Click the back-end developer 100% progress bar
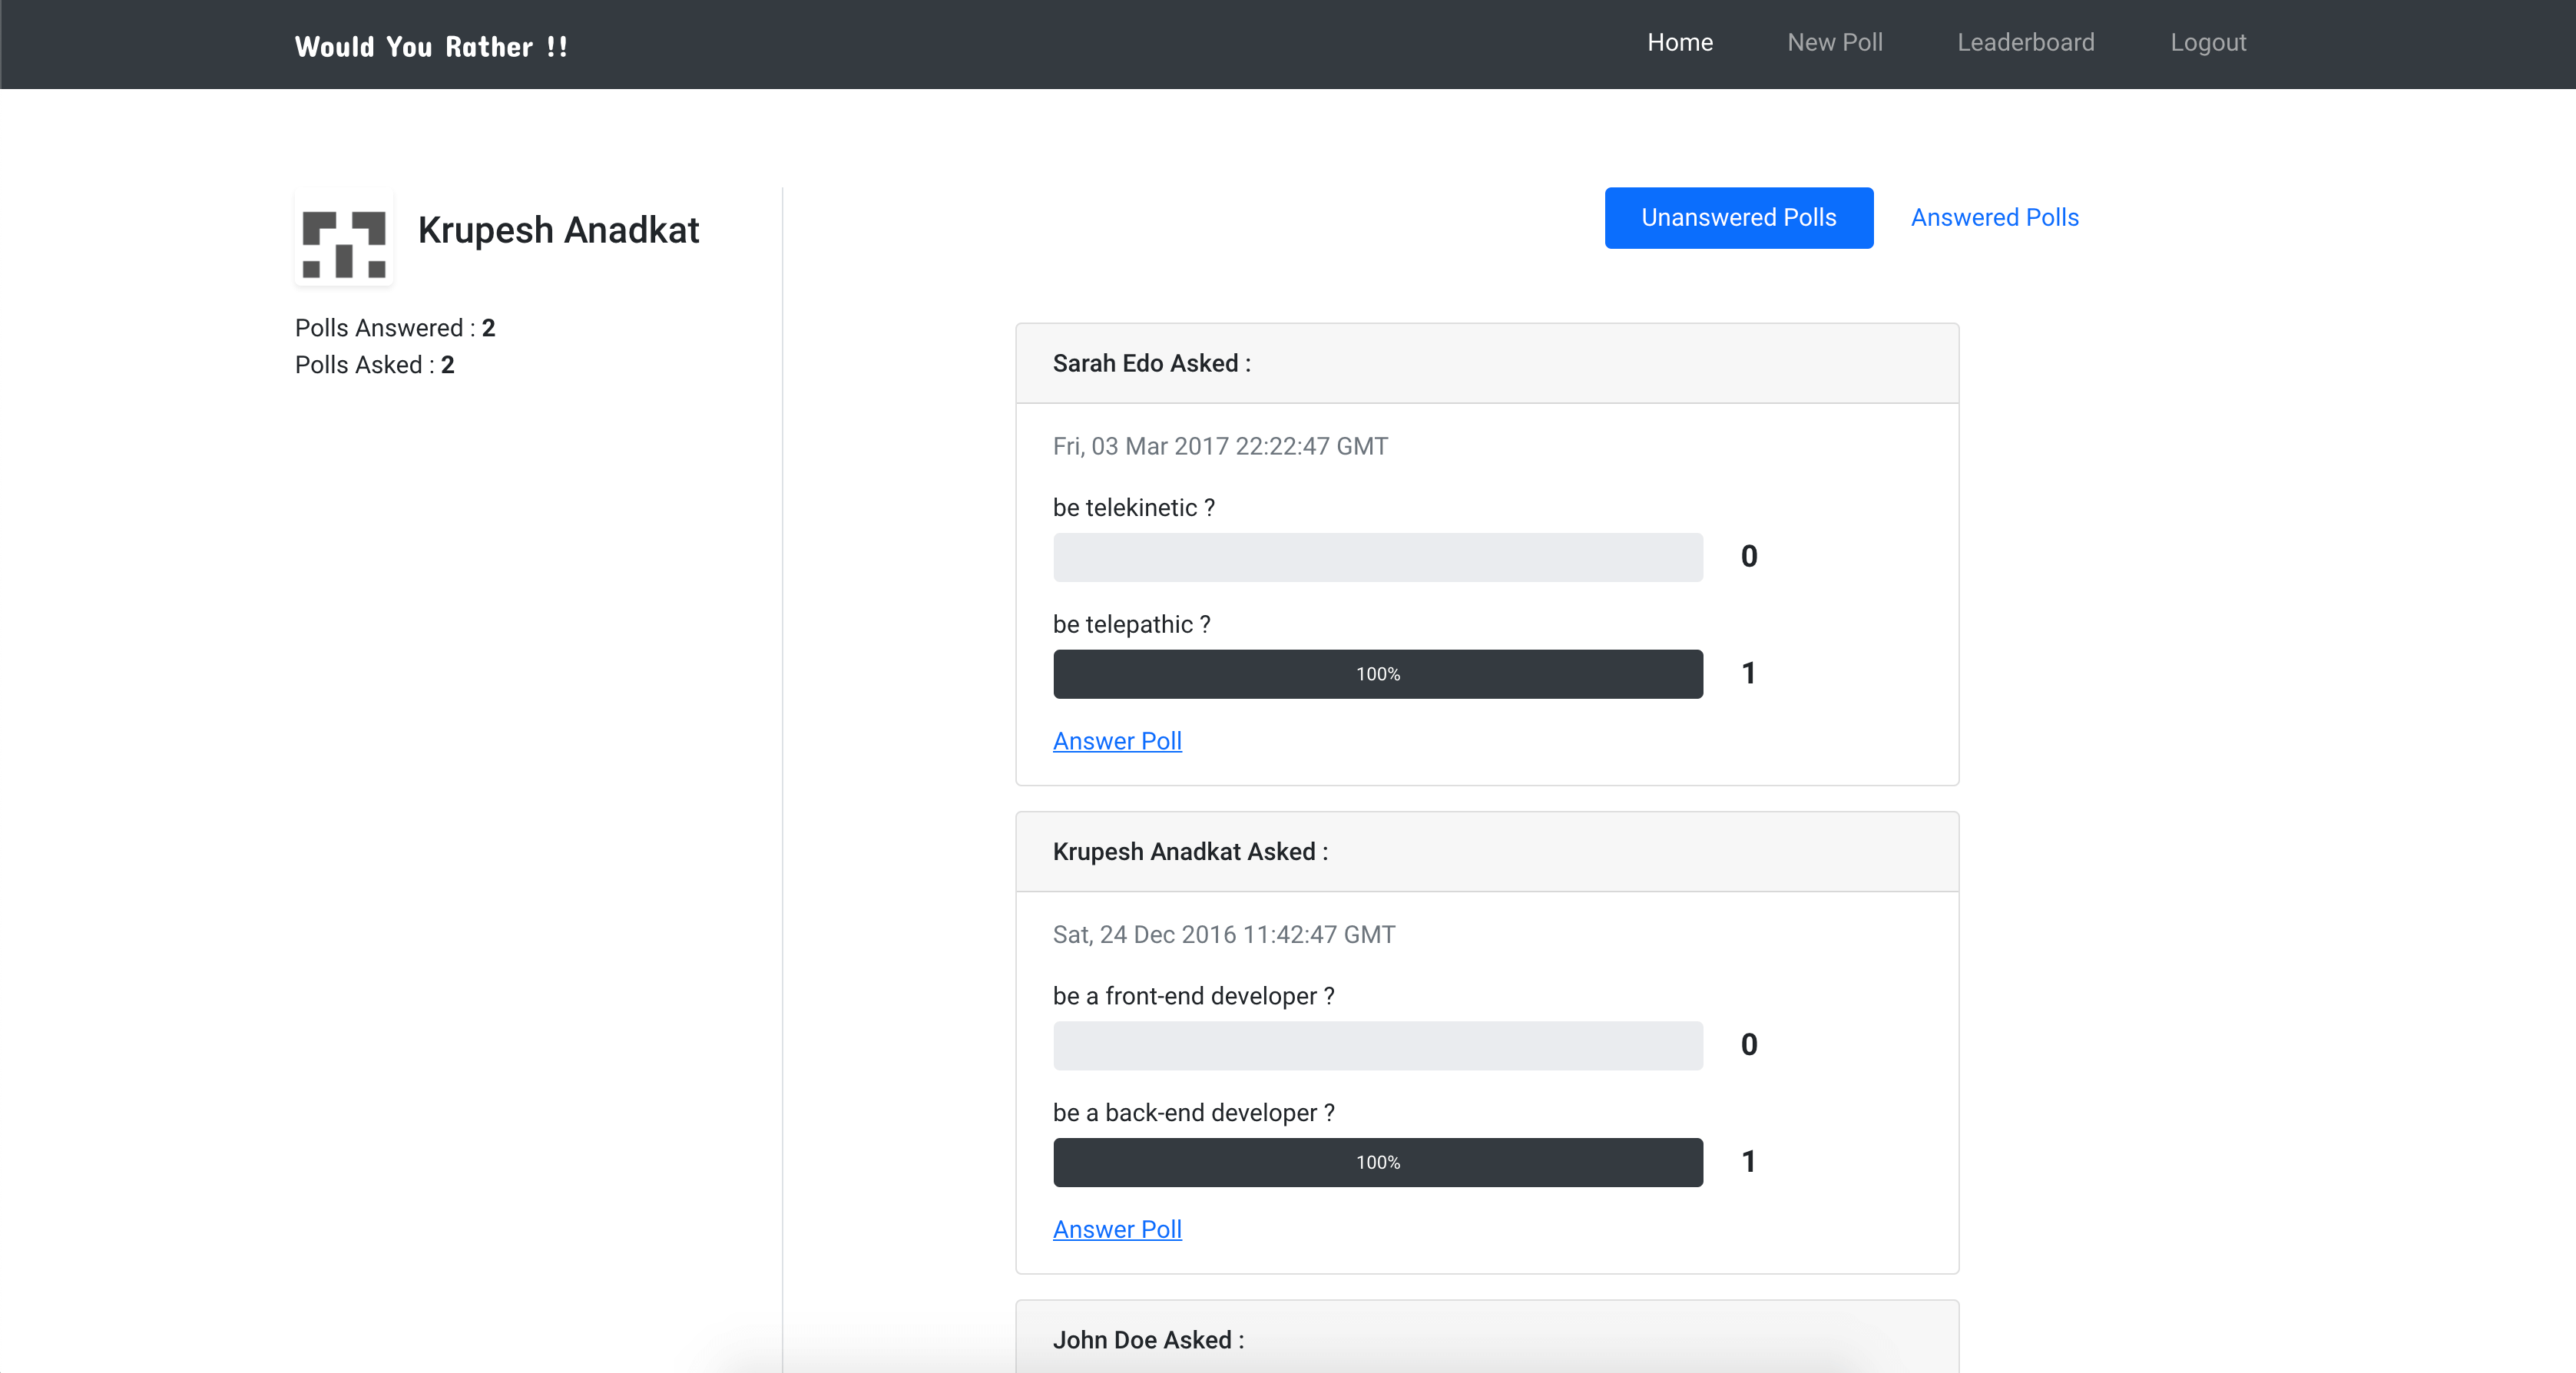 [x=1377, y=1162]
